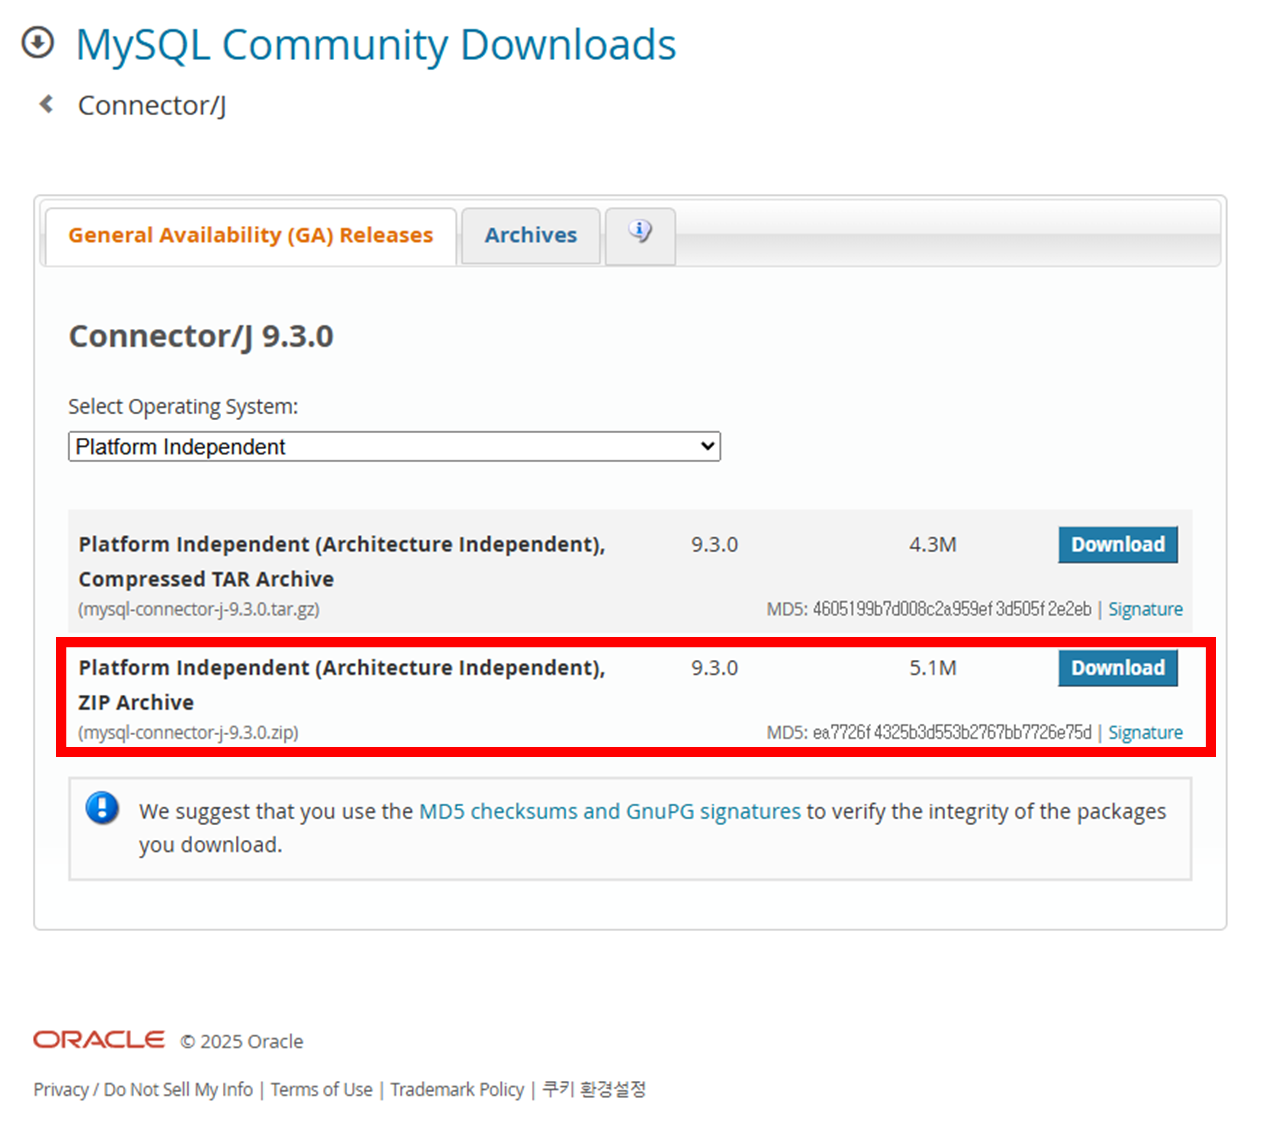This screenshot has width=1284, height=1125.
Task: Click the back arrow next to Connector/J
Action: (46, 104)
